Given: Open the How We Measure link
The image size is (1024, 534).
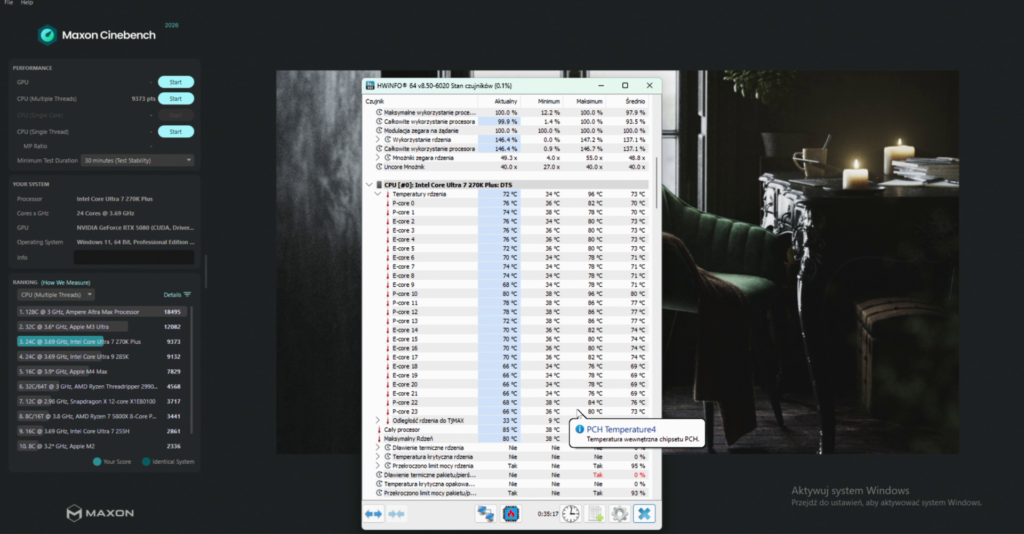Looking at the screenshot, I should click(65, 283).
